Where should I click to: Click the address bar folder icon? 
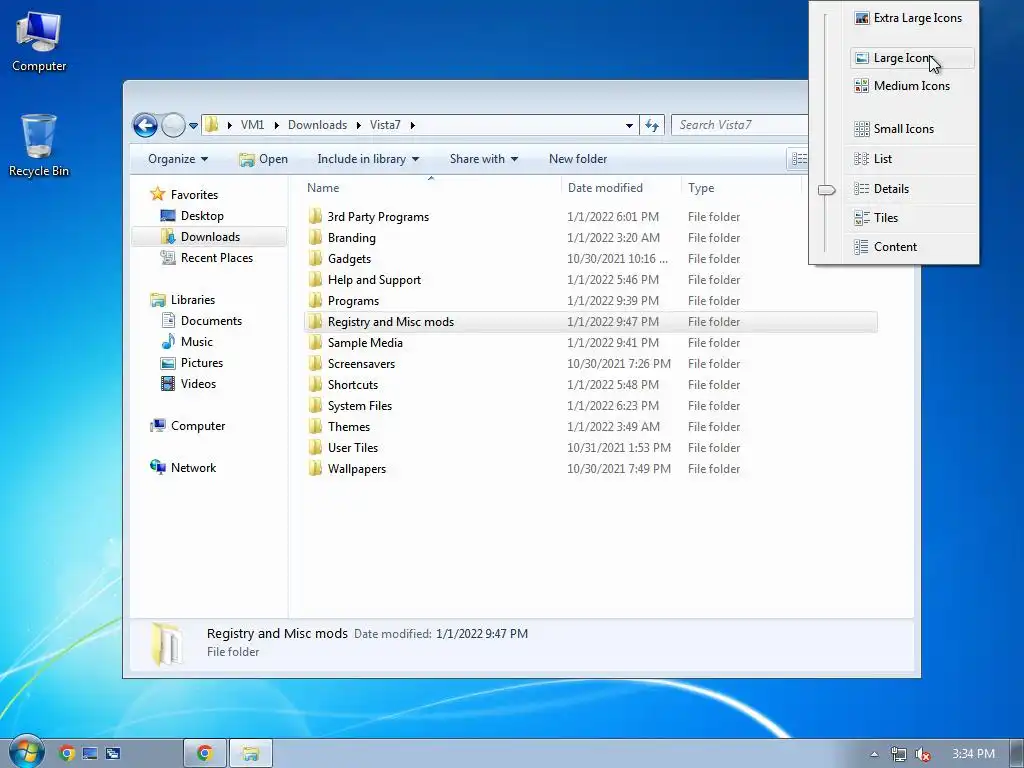coord(211,124)
